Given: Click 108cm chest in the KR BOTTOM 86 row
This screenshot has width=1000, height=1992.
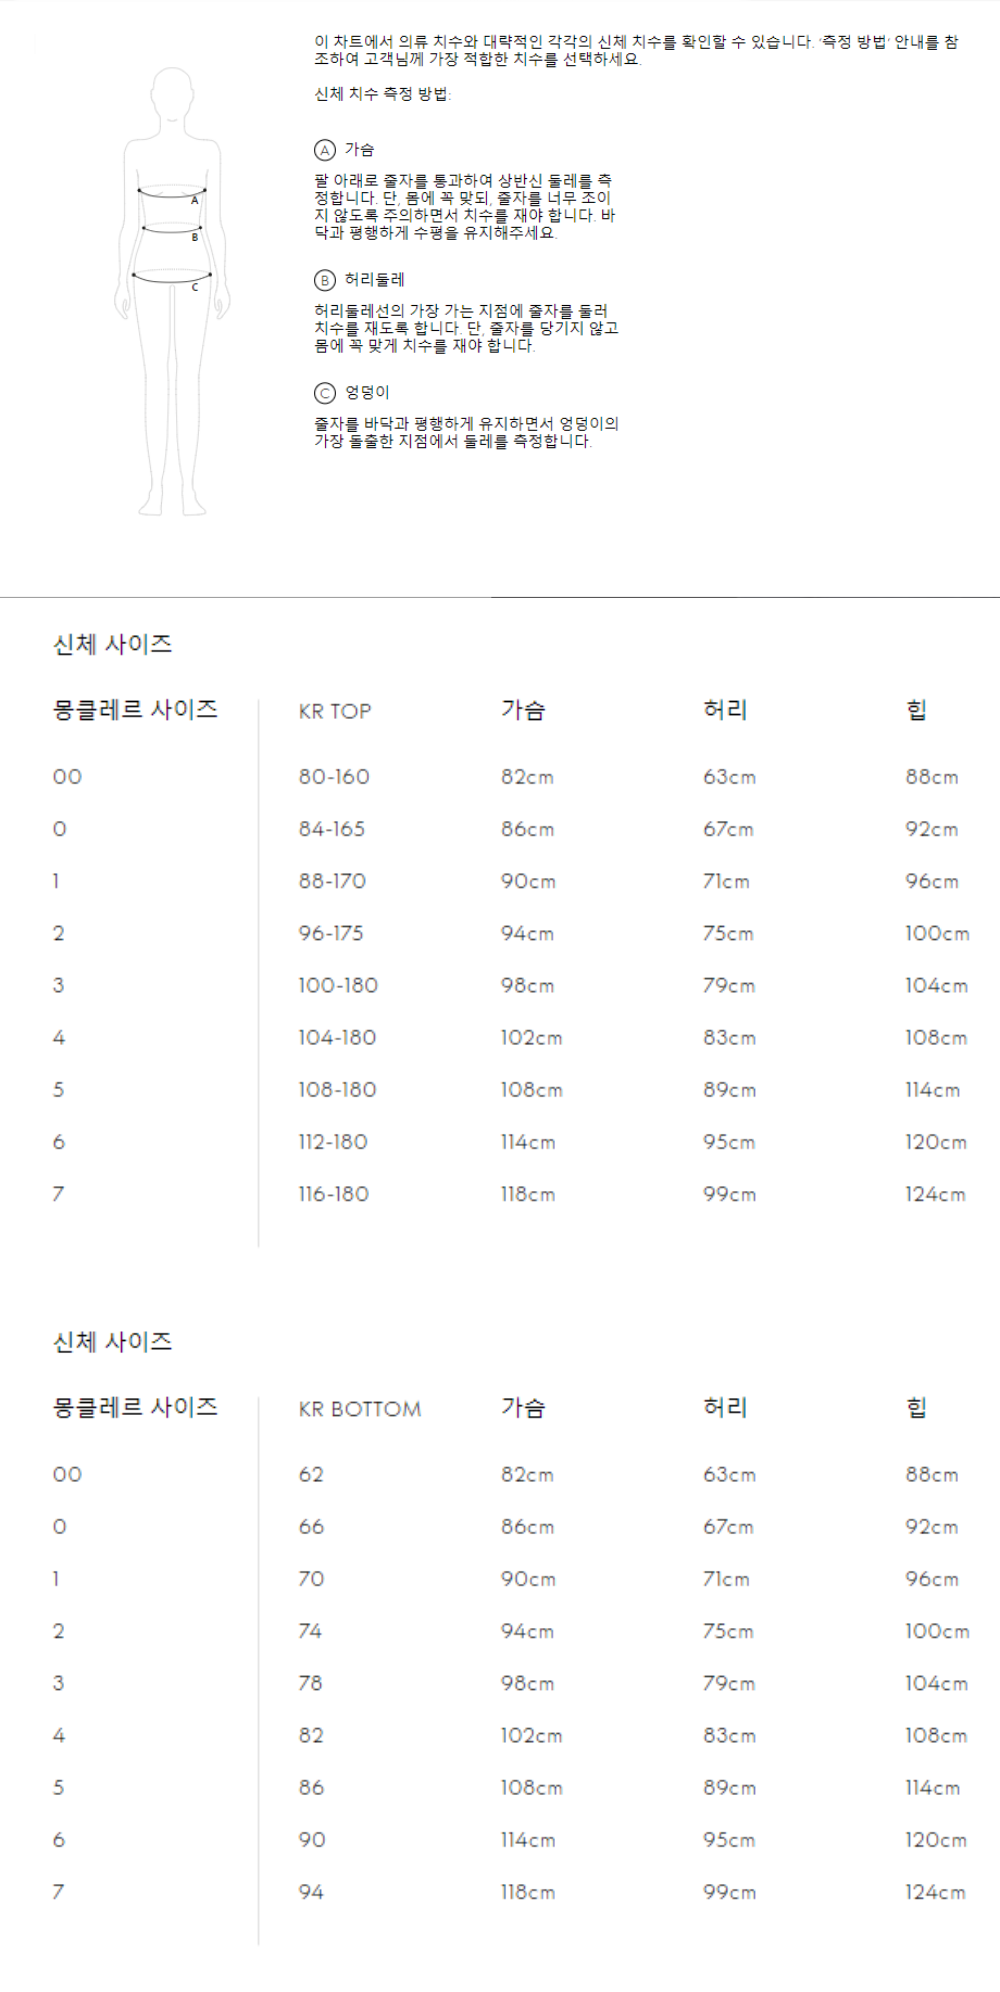Looking at the screenshot, I should tap(531, 1786).
